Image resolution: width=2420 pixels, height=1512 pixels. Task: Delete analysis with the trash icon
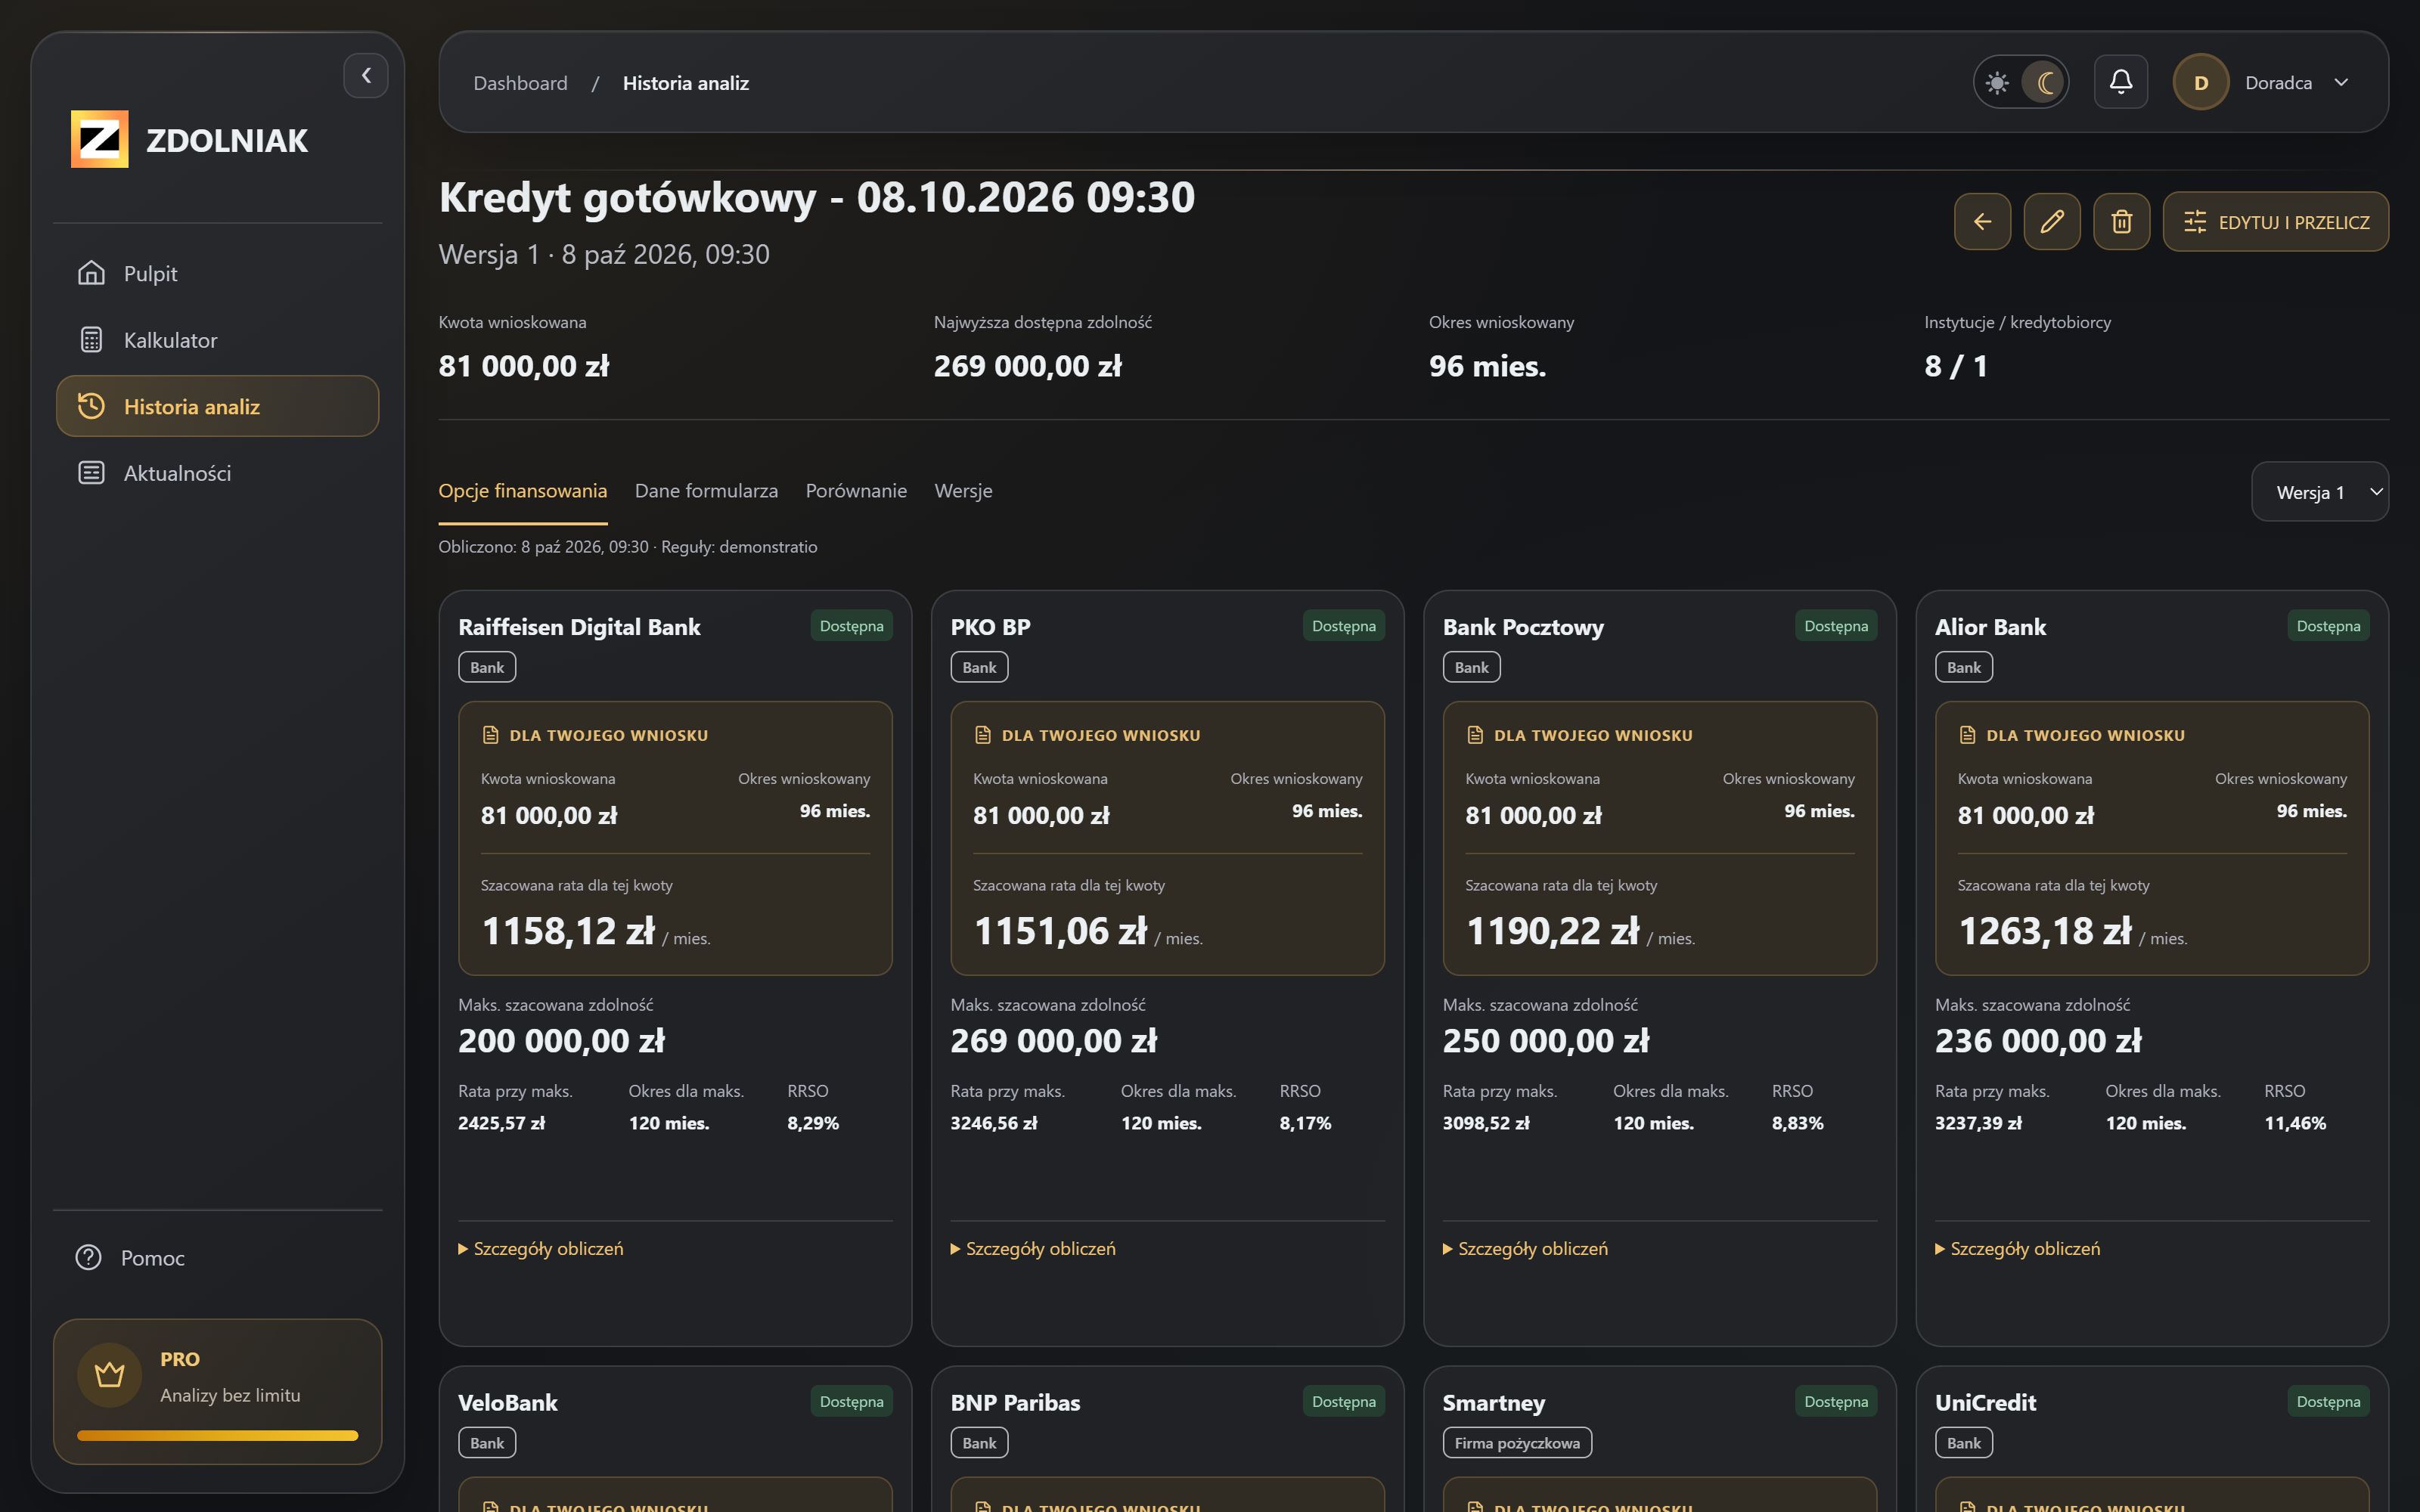(x=2121, y=221)
